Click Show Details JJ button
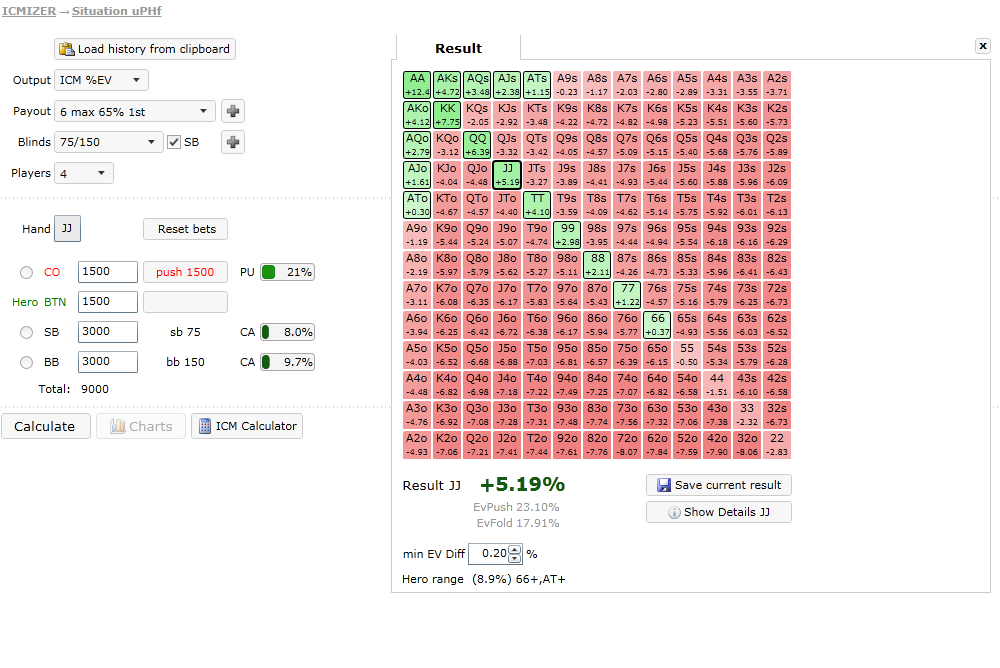Image resolution: width=1000 pixels, height=668 pixels. (x=719, y=512)
